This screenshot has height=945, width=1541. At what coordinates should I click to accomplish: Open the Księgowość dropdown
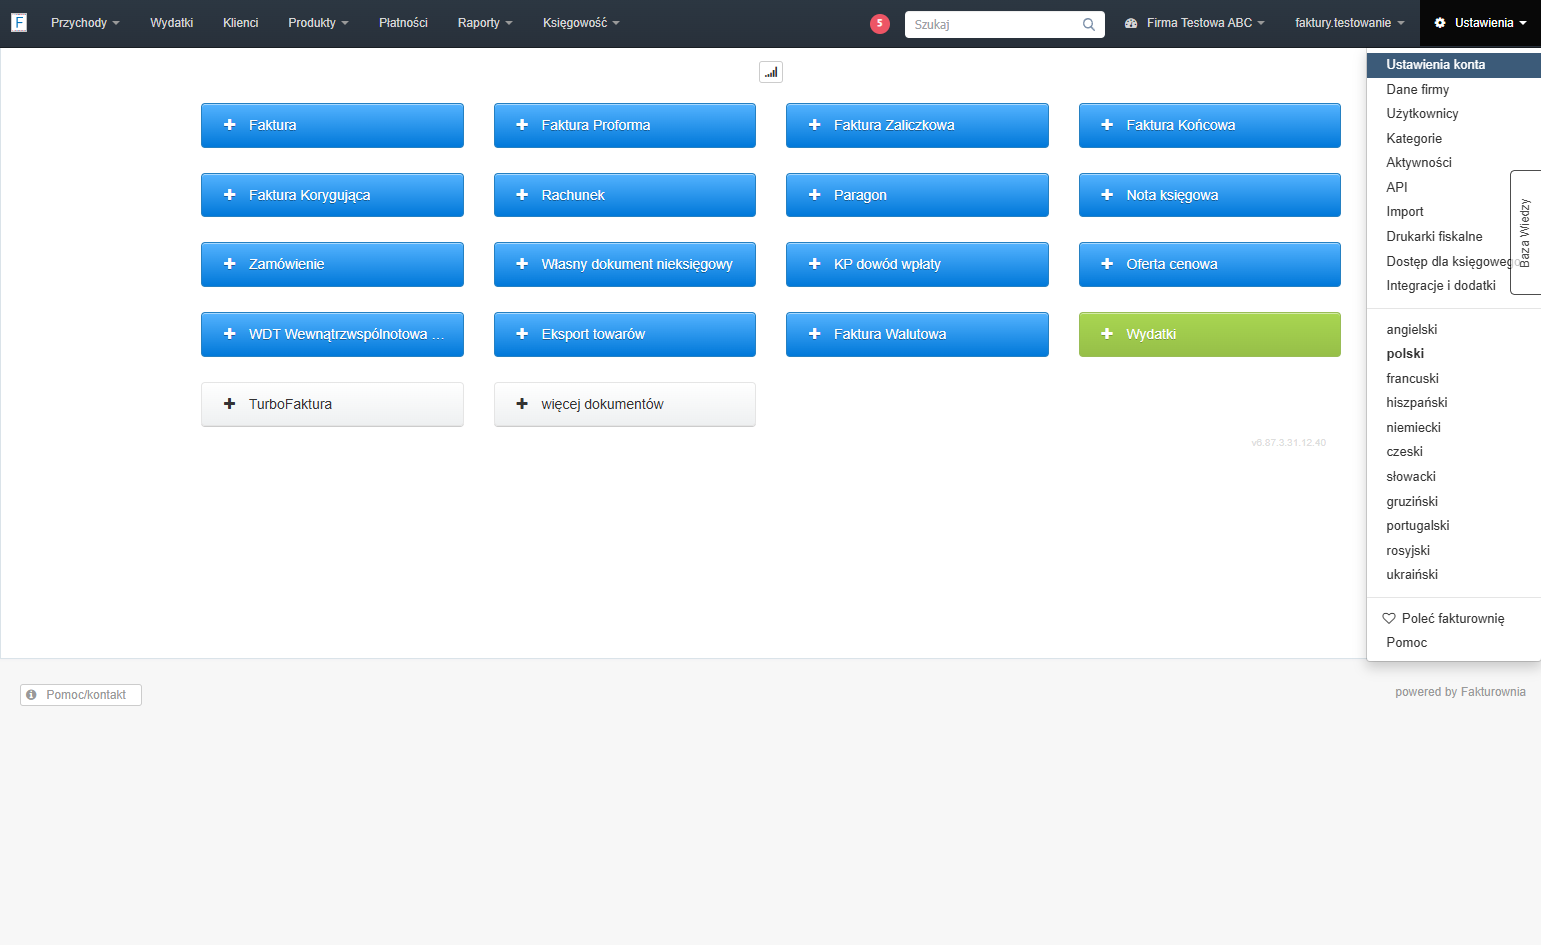pyautogui.click(x=581, y=23)
